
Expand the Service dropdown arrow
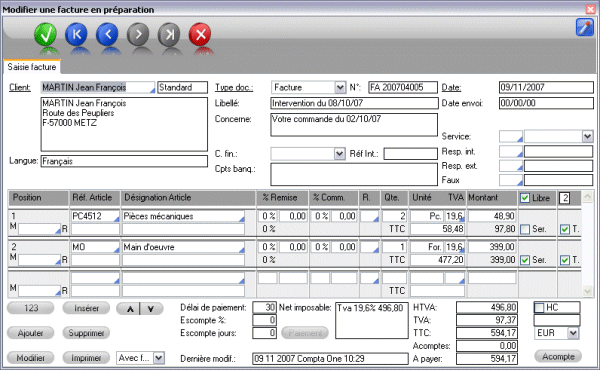point(587,136)
